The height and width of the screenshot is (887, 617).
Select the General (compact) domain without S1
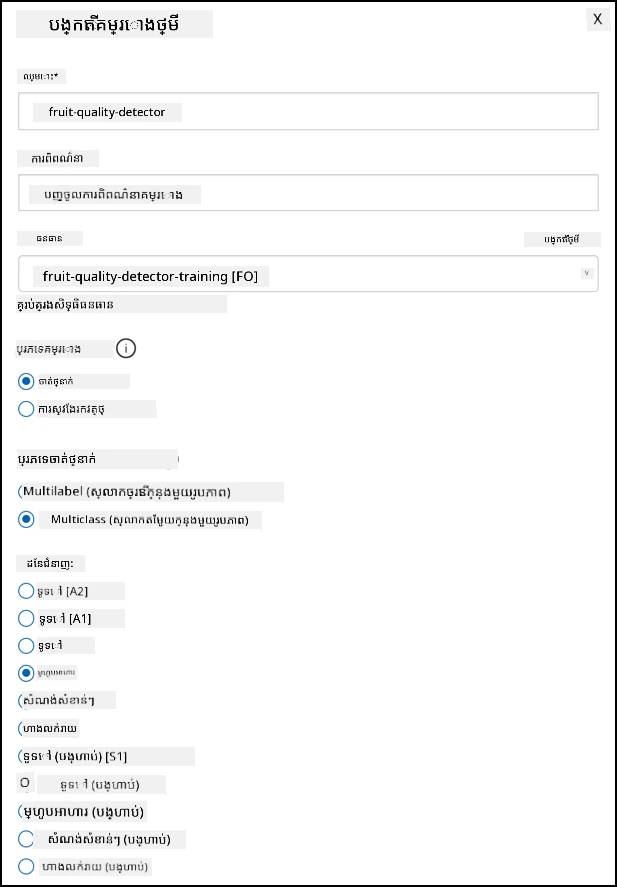[x=26, y=785]
